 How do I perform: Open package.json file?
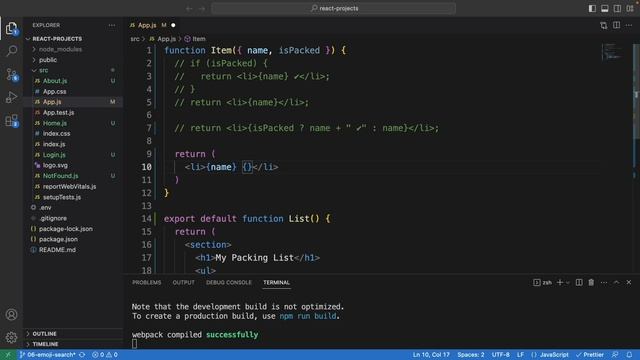pyautogui.click(x=58, y=239)
